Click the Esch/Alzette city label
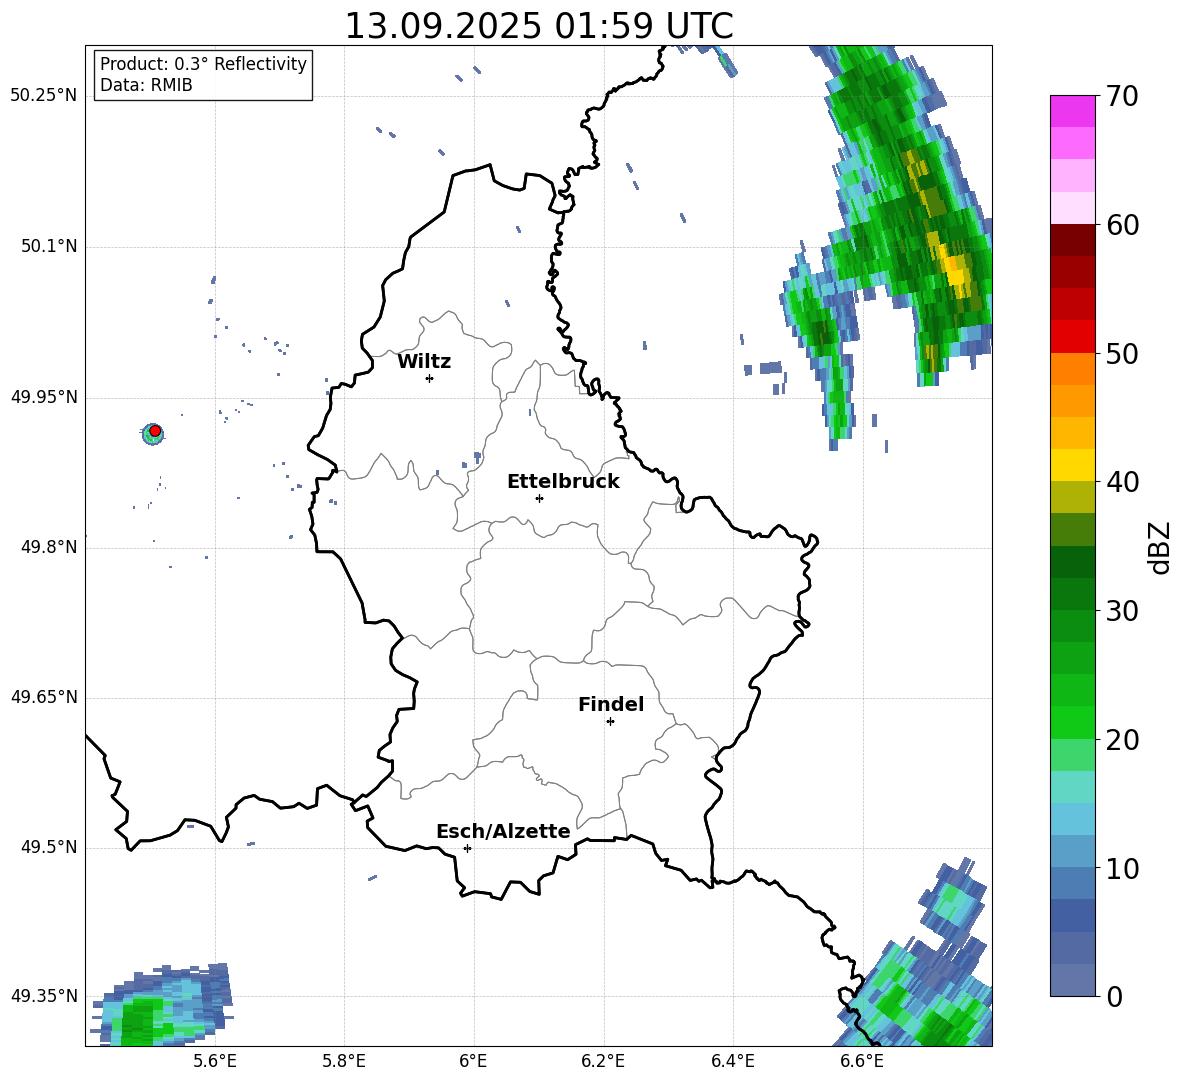The height and width of the screenshot is (1081, 1184). tap(503, 831)
